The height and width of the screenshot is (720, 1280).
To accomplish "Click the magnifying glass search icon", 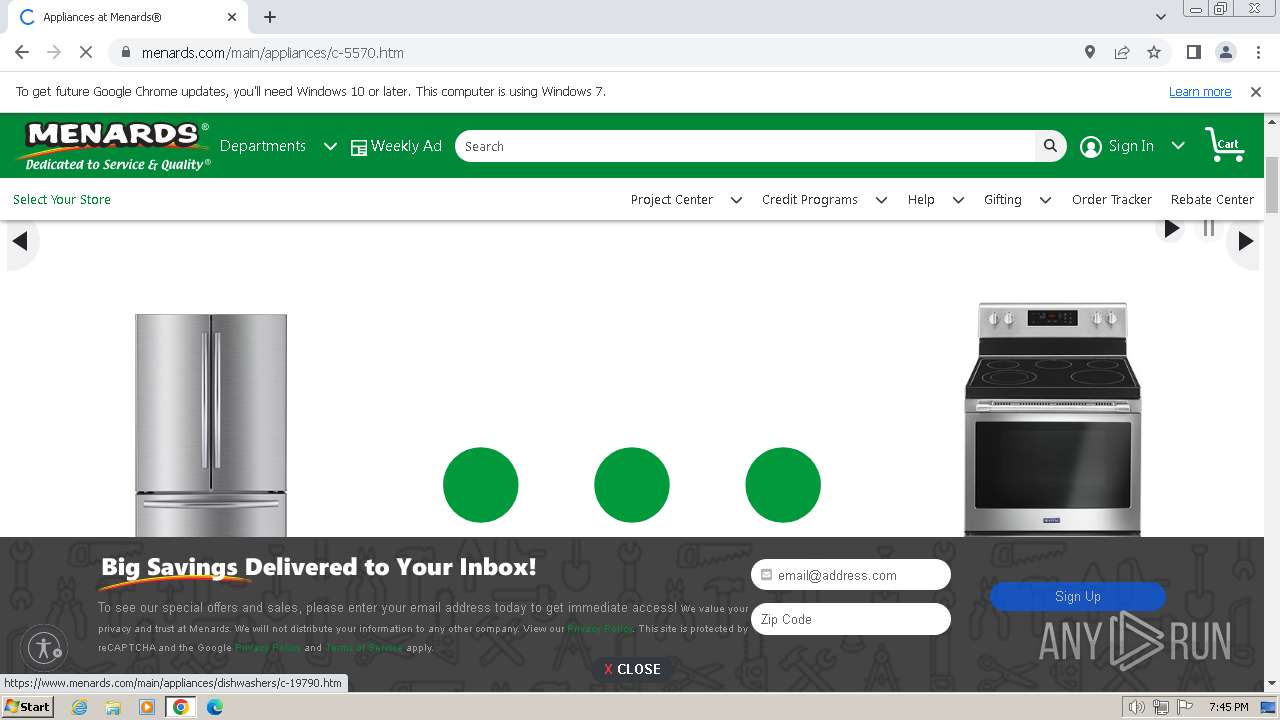I will [1050, 146].
